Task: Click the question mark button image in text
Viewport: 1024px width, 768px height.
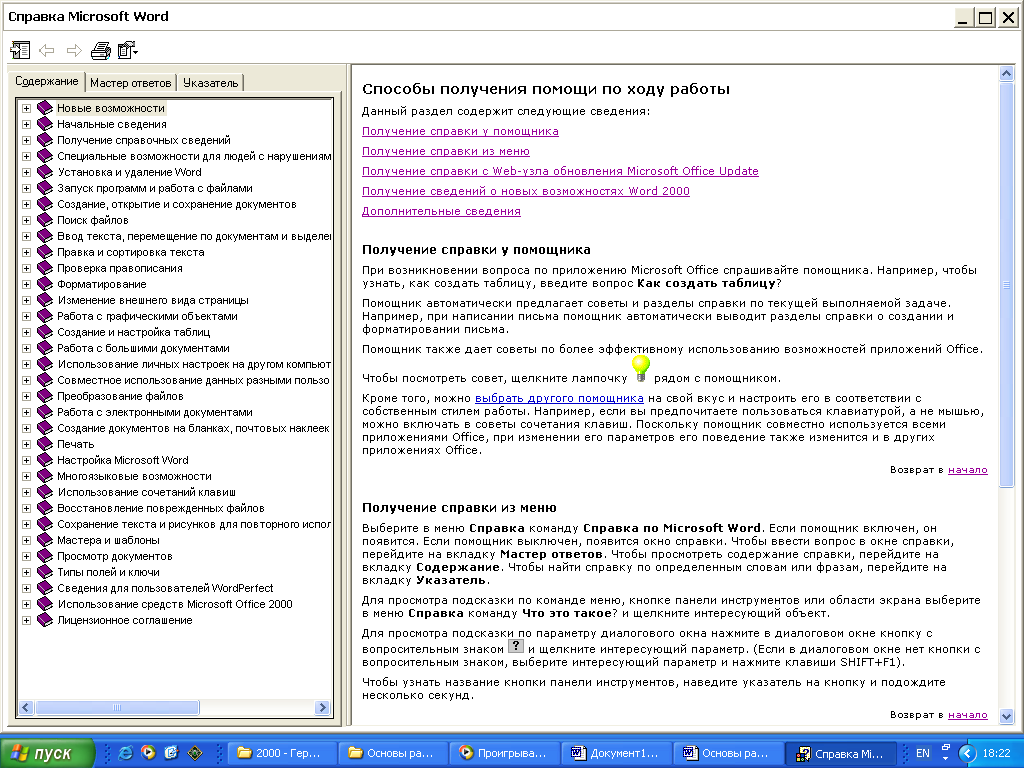Action: click(516, 646)
